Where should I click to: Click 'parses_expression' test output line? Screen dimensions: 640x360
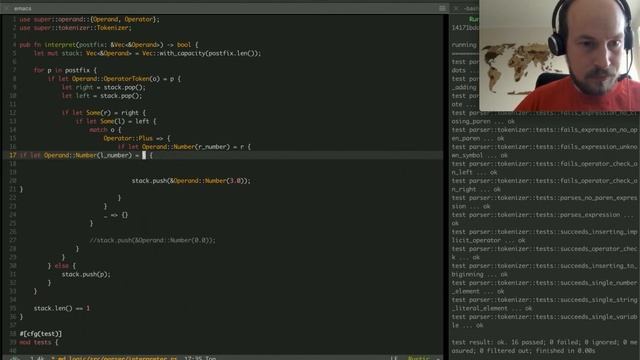coord(543,219)
